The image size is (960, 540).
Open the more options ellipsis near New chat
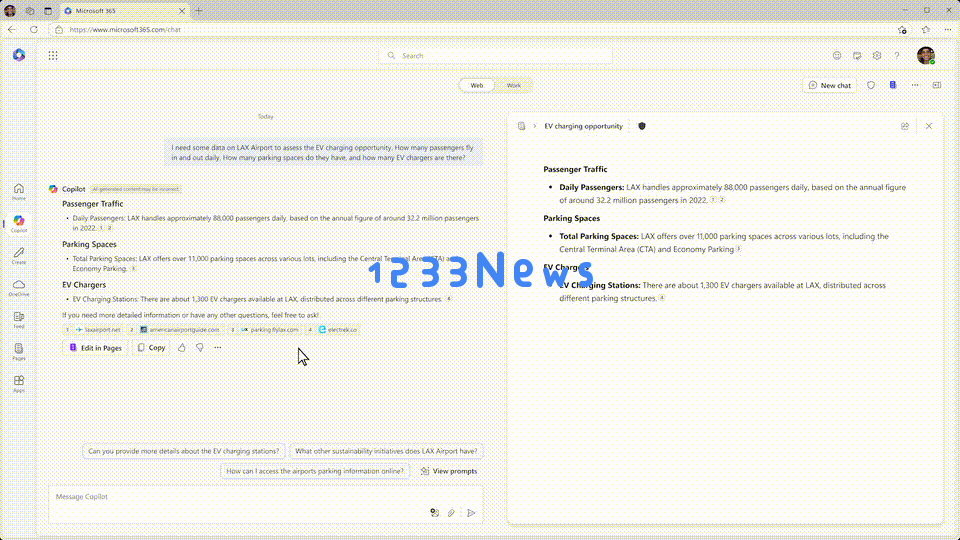[x=915, y=85]
